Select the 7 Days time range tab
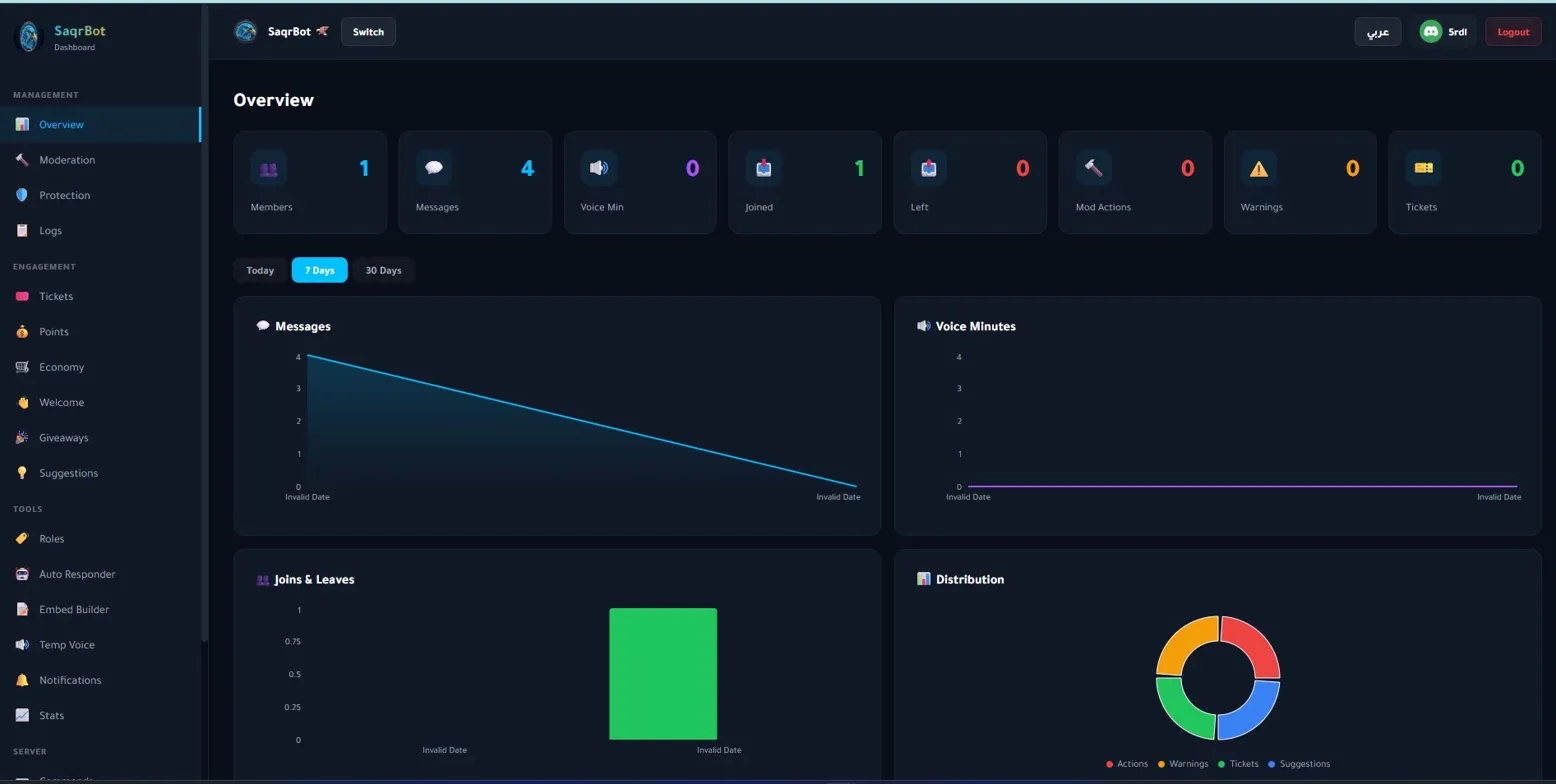Screen dimensions: 1556x784 [x=320, y=270]
